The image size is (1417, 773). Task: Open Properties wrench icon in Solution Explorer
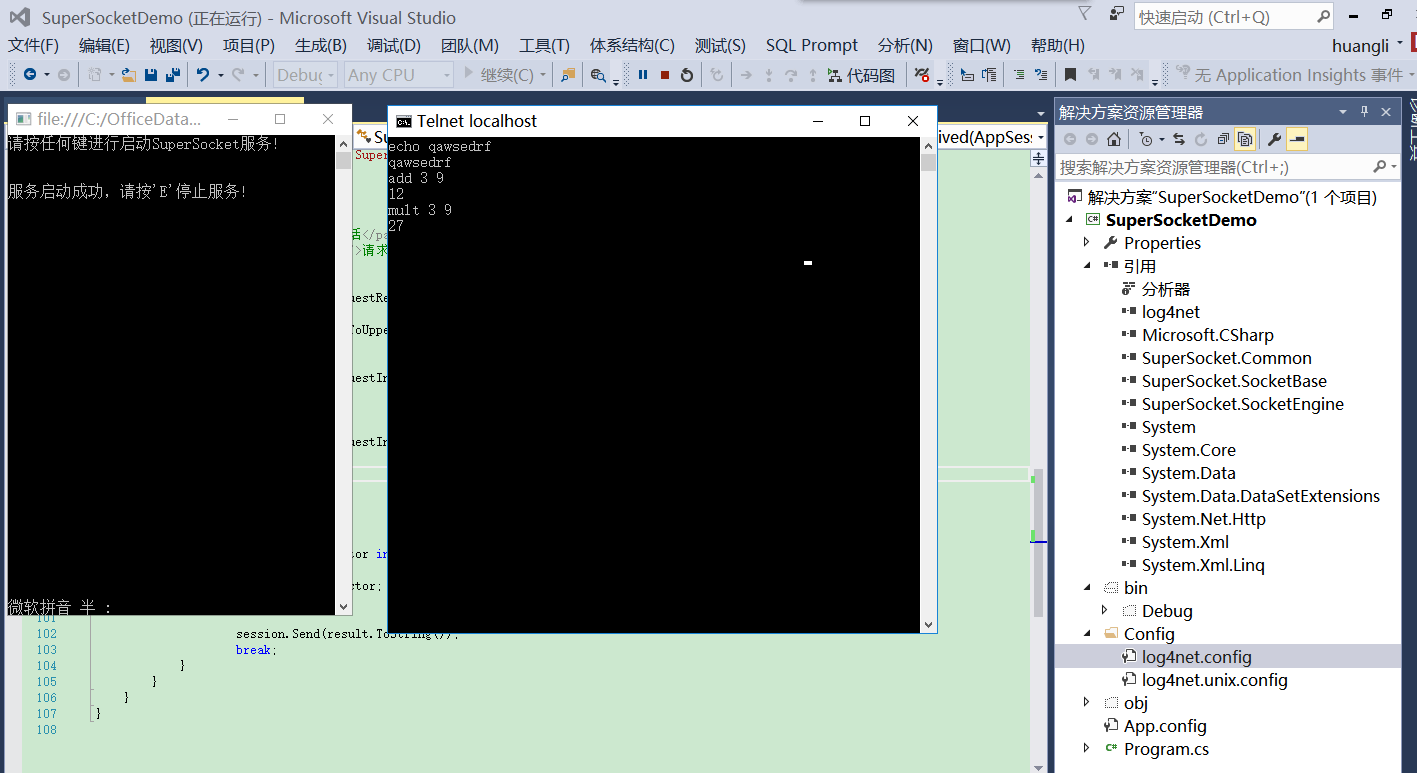pos(1275,139)
